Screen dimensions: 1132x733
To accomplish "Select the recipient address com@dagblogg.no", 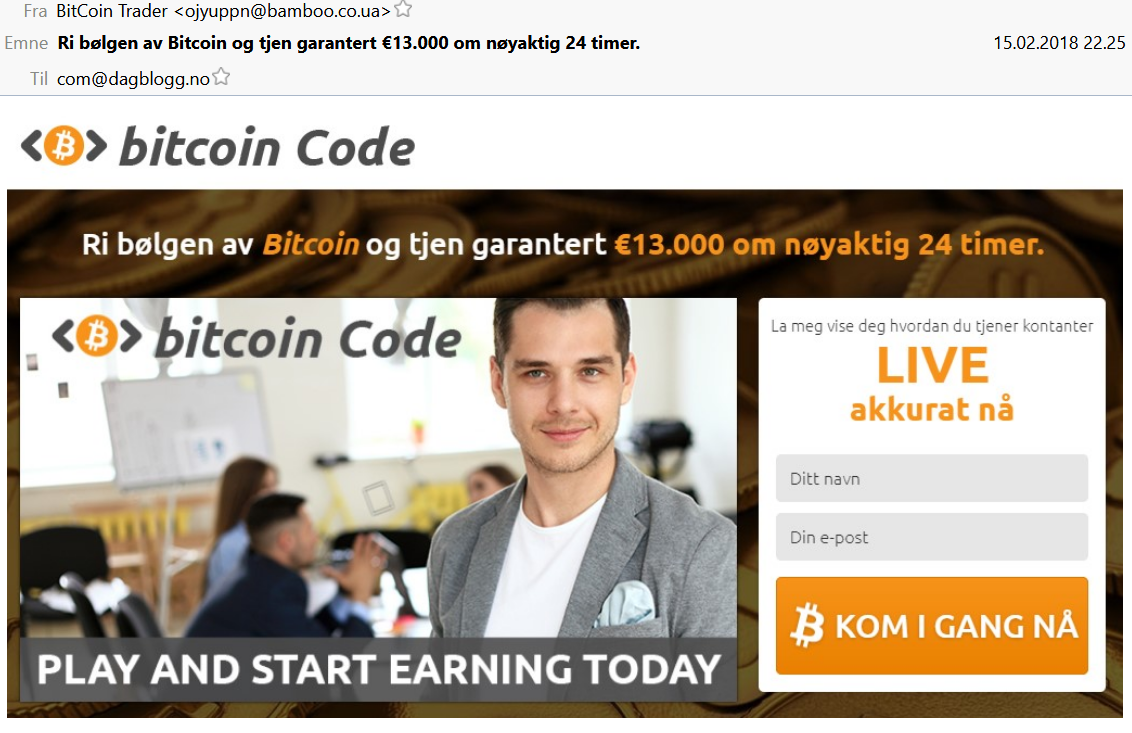I will point(133,78).
